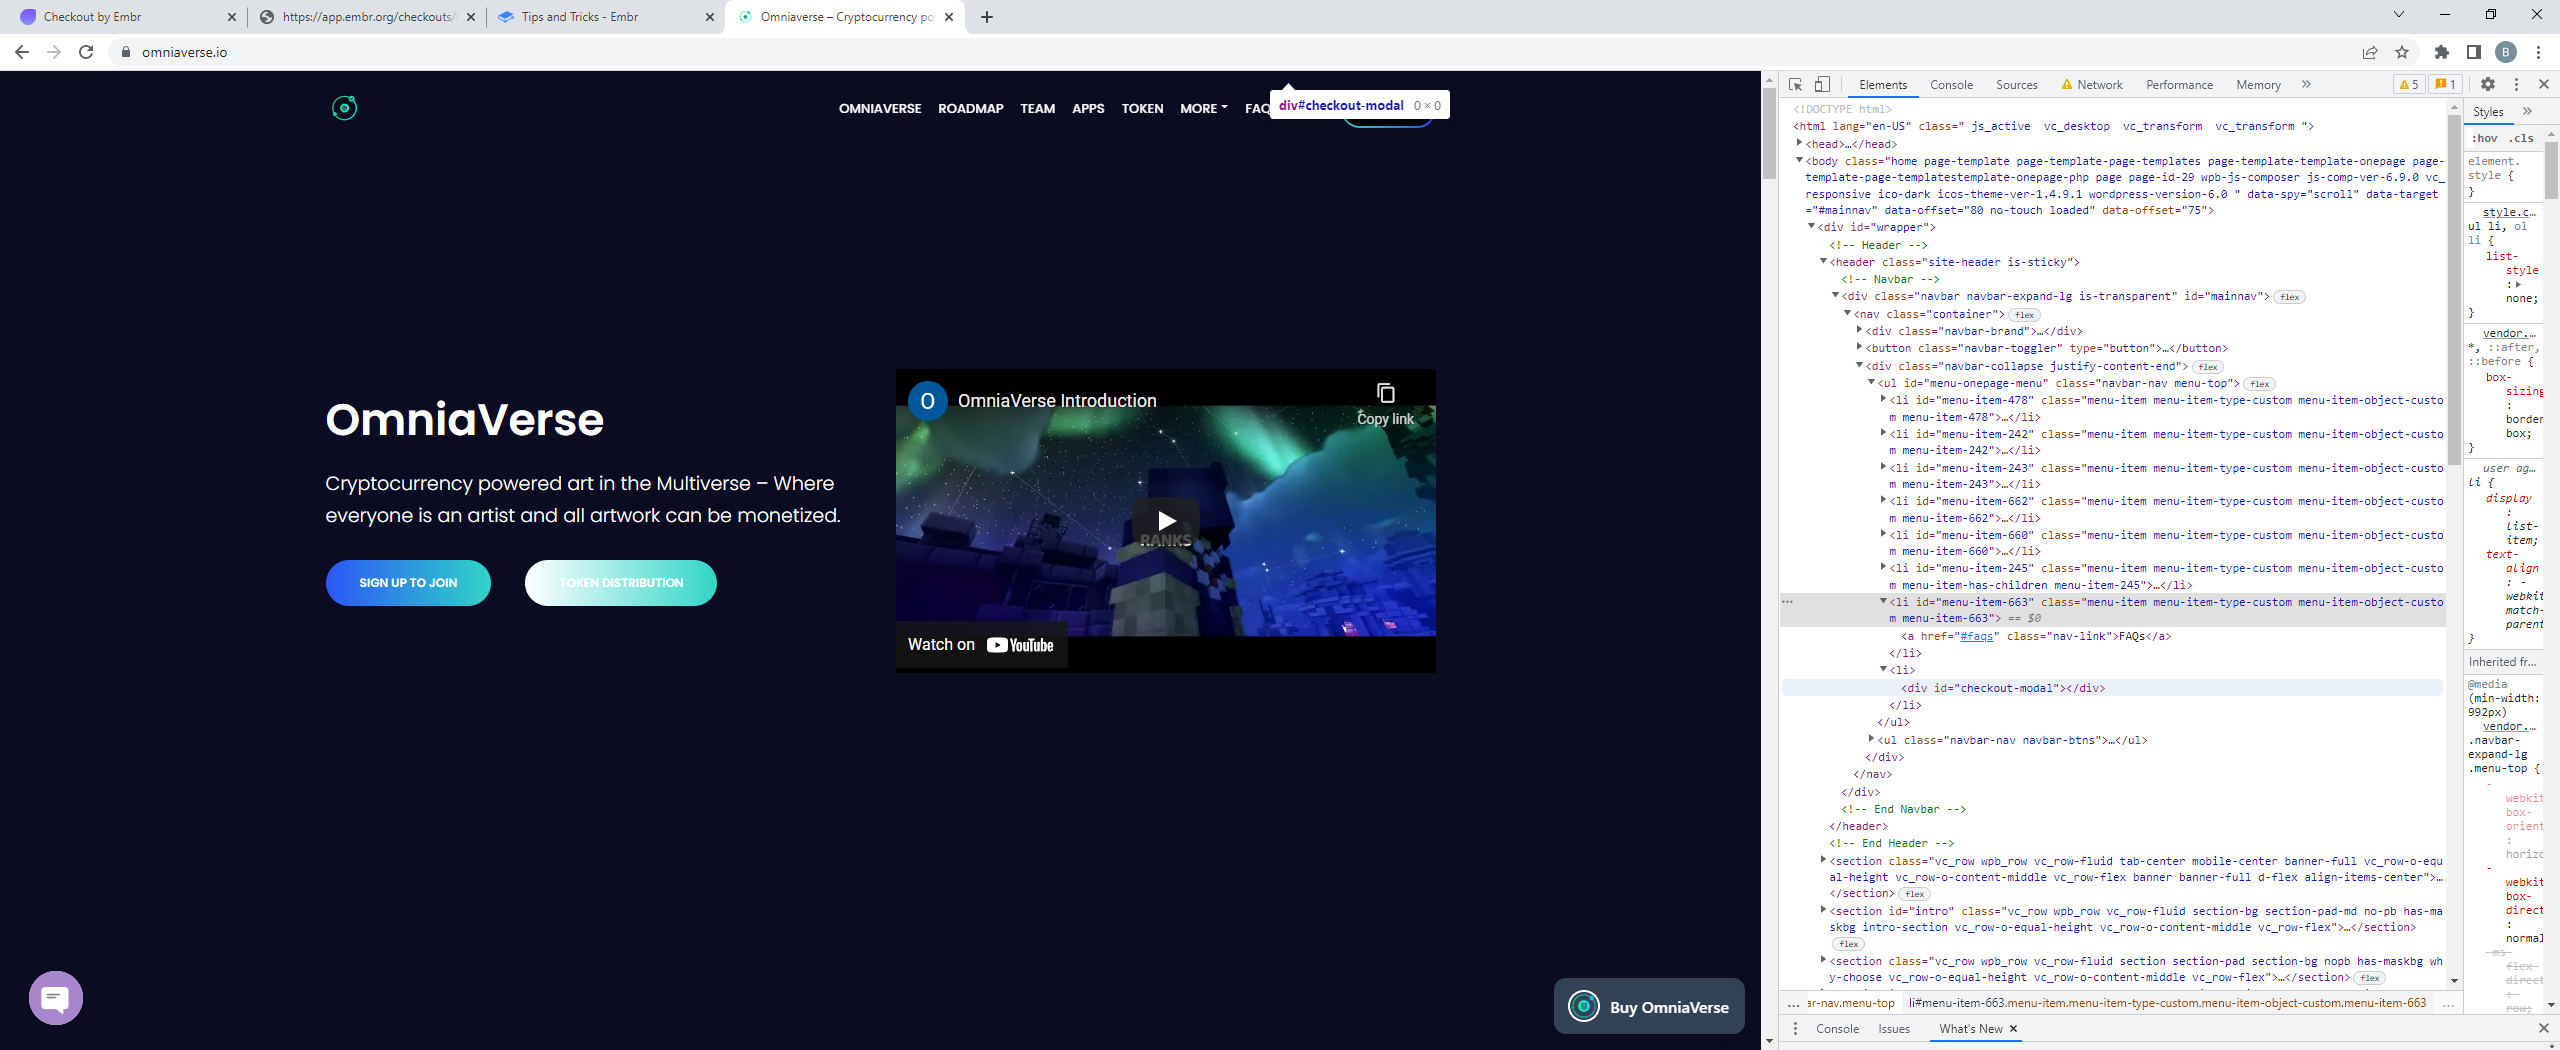Select the Elements tab
The height and width of the screenshot is (1050, 2560).
pos(1883,85)
